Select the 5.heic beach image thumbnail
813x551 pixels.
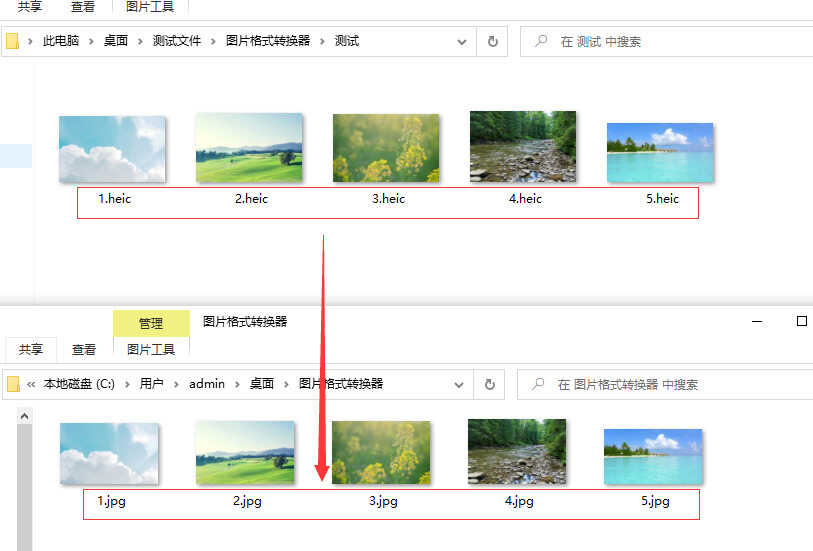click(660, 153)
